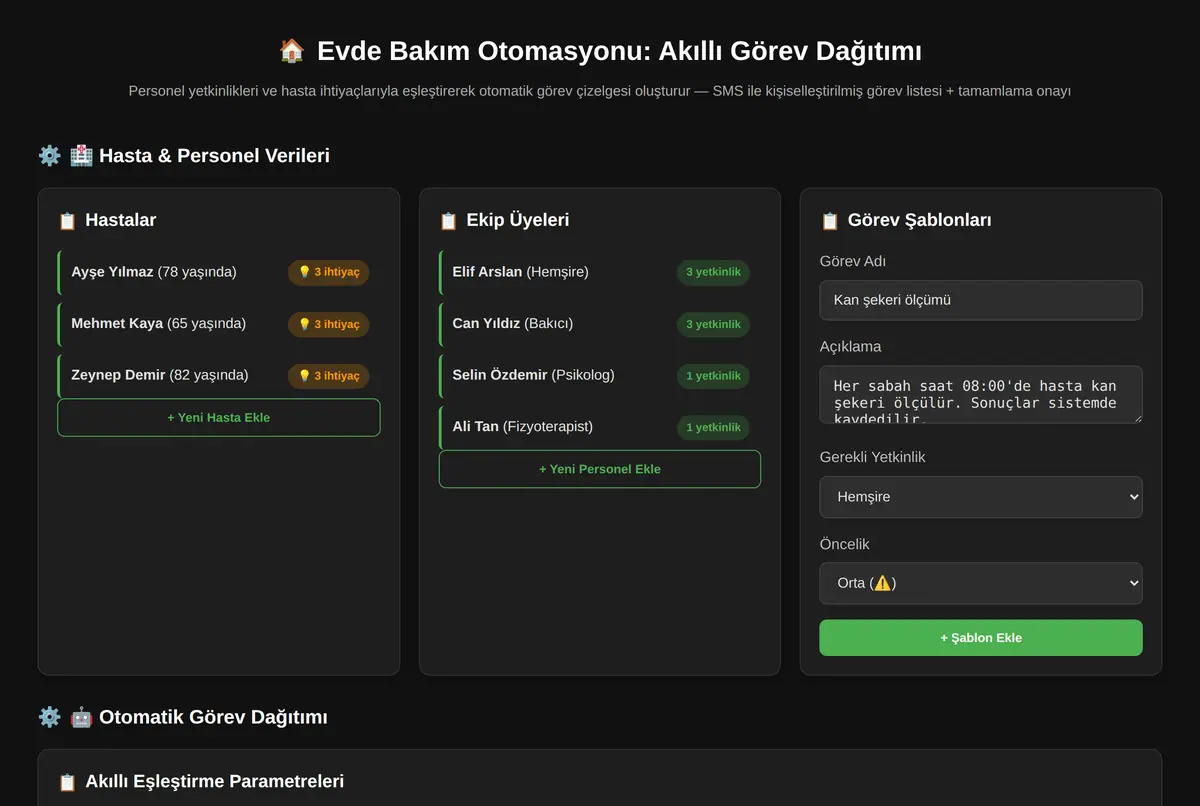Click the 3 yetkinlik badge for Can Yıldız
Image resolution: width=1200 pixels, height=806 pixels.
pos(713,324)
